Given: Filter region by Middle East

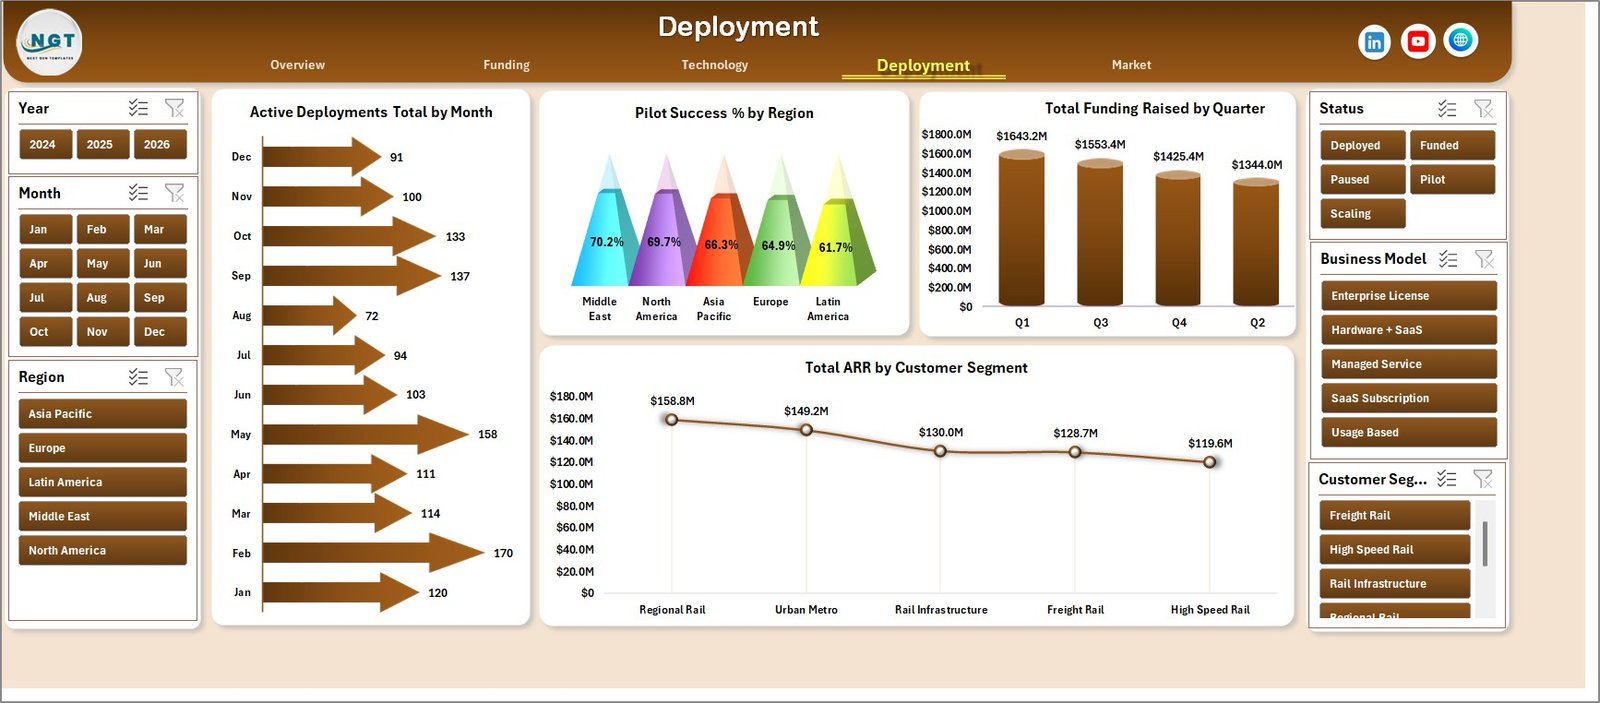Looking at the screenshot, I should (x=102, y=516).
